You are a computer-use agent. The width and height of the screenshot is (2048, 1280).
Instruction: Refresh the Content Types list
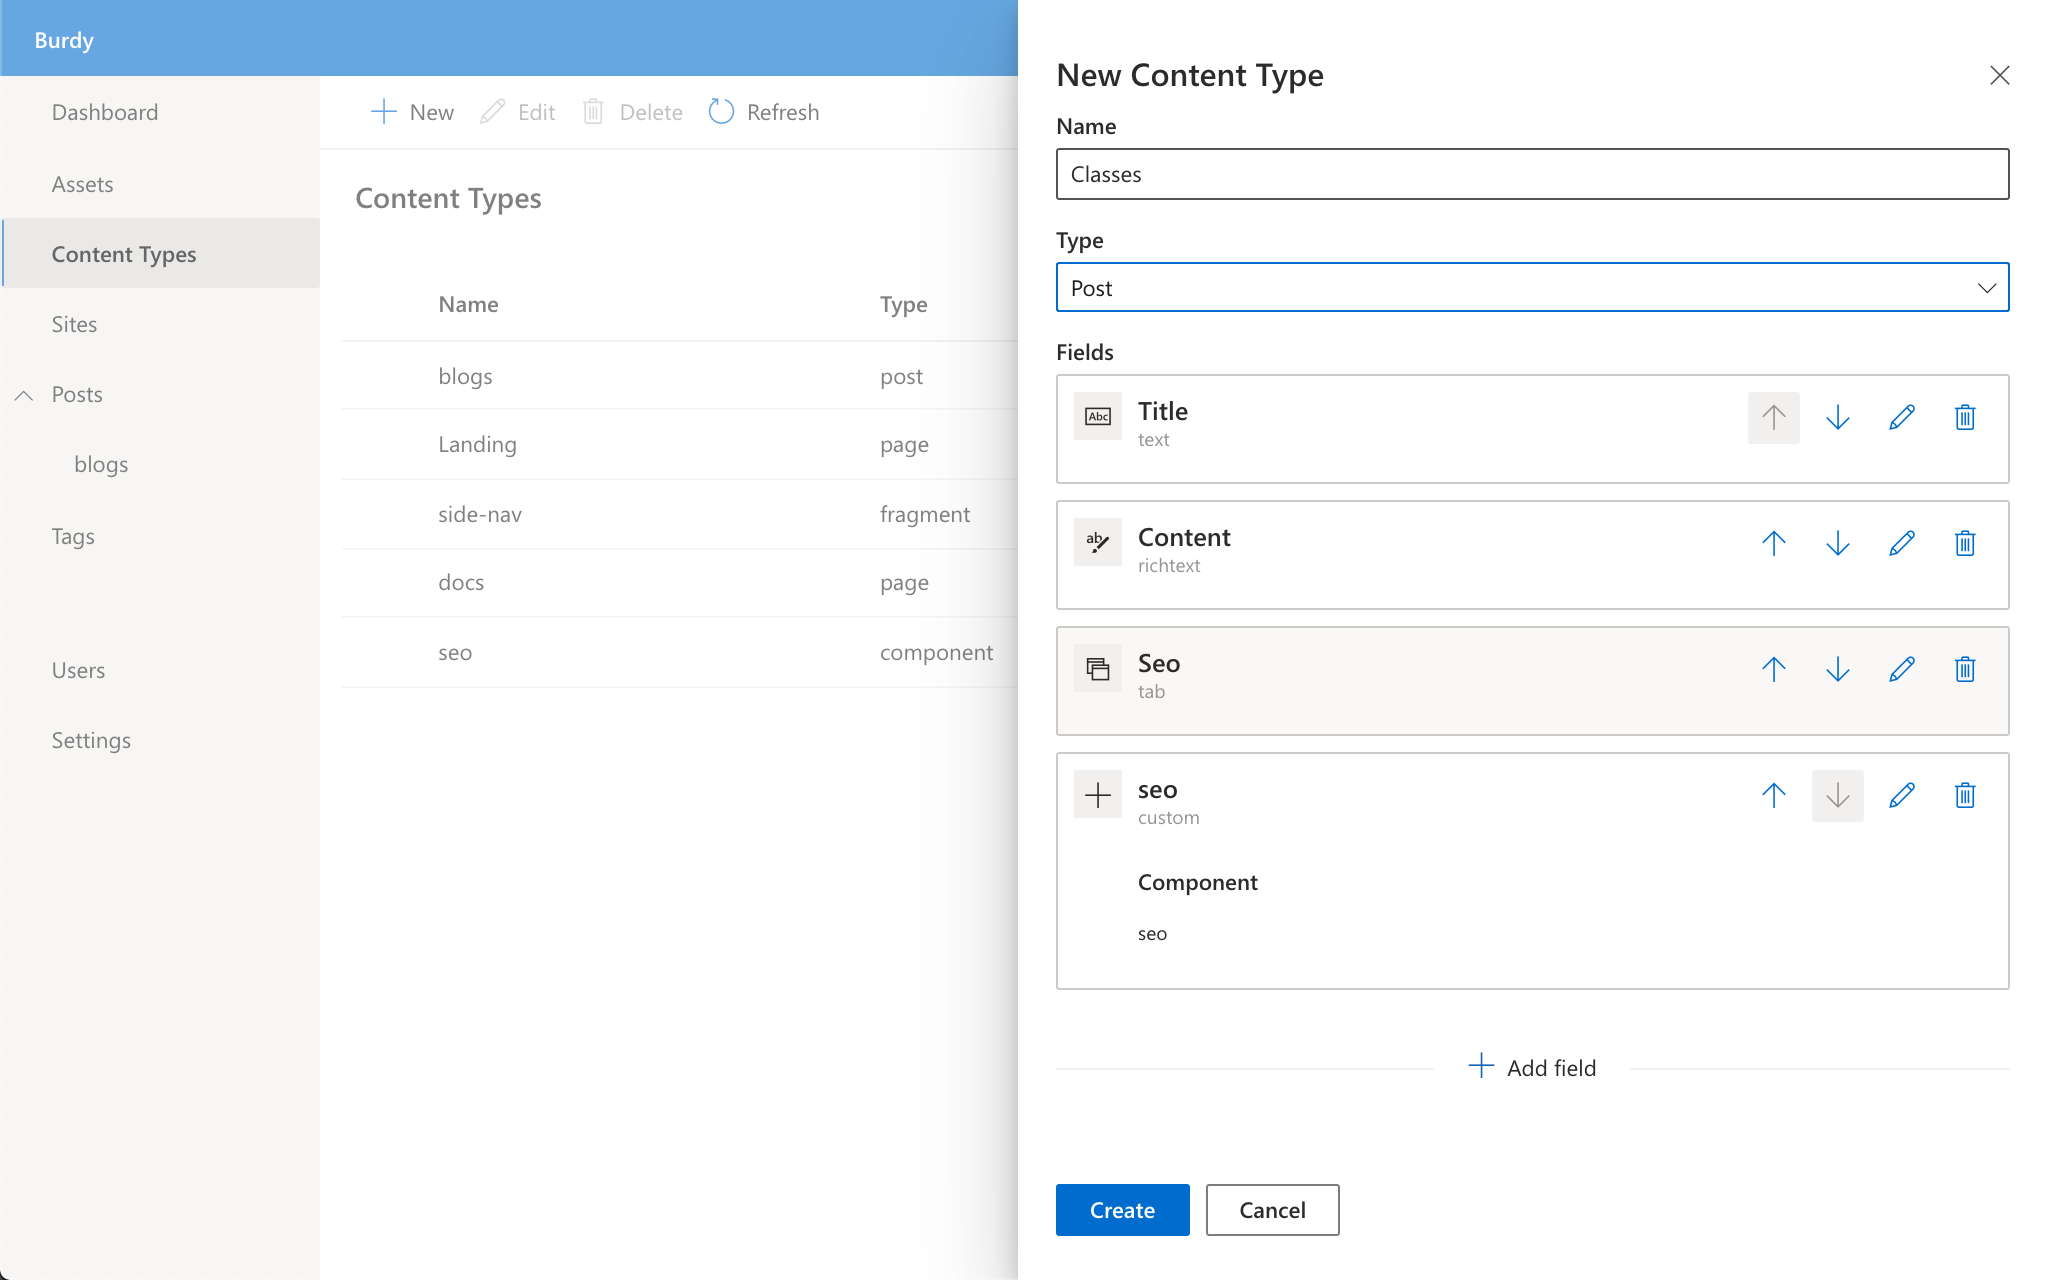pos(763,111)
